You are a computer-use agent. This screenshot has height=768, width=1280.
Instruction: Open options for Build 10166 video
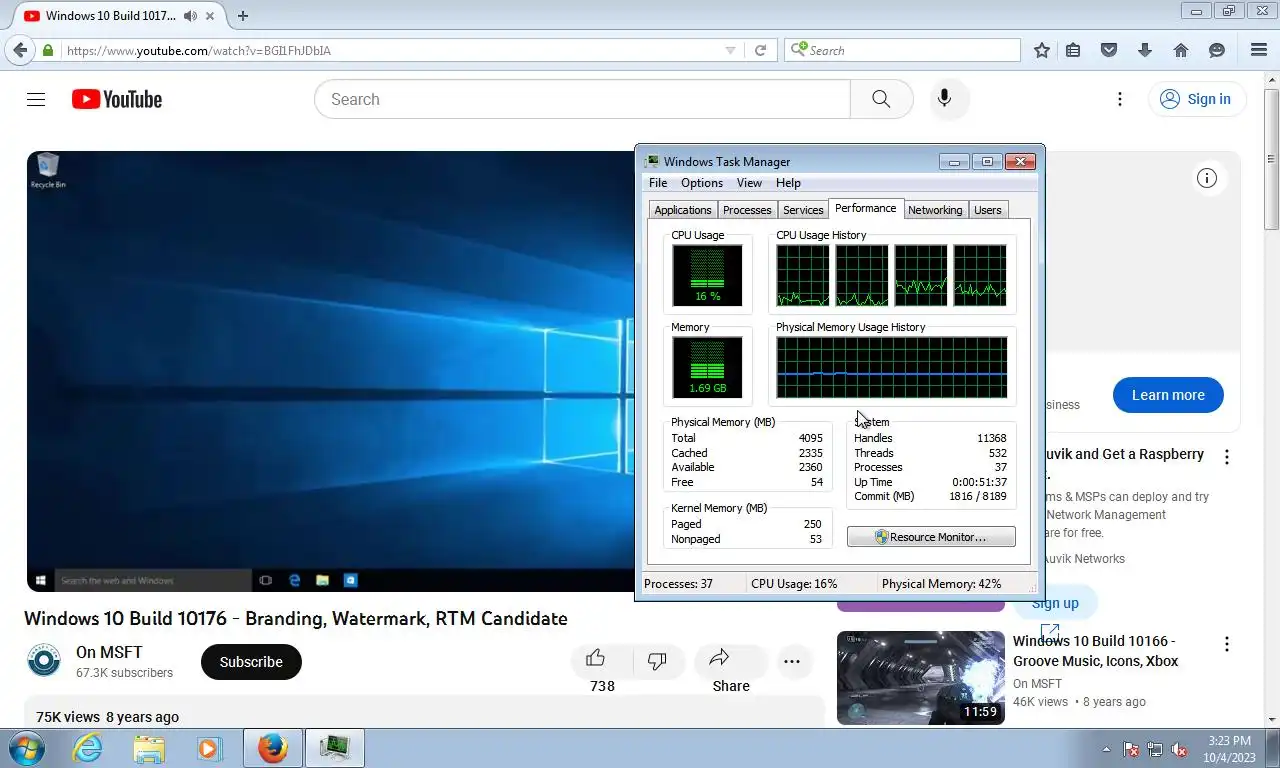[x=1227, y=644]
